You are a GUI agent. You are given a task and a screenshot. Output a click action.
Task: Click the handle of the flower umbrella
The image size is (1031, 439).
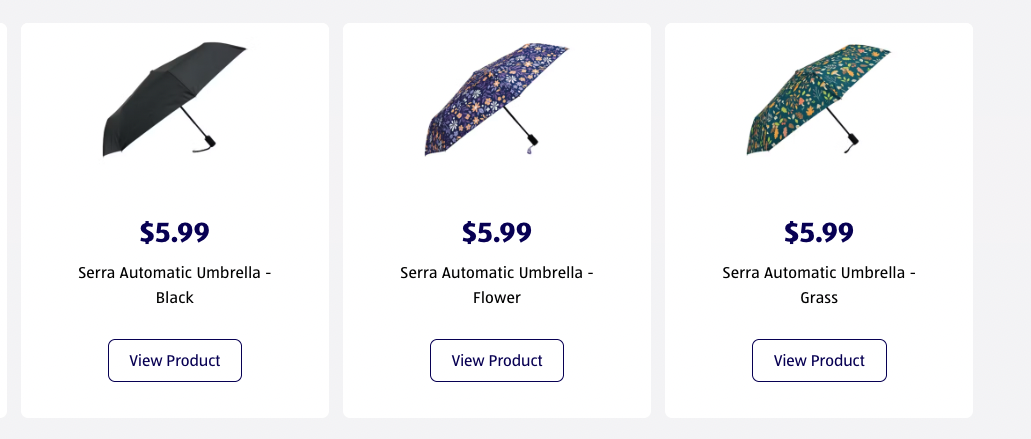pyautogui.click(x=532, y=143)
